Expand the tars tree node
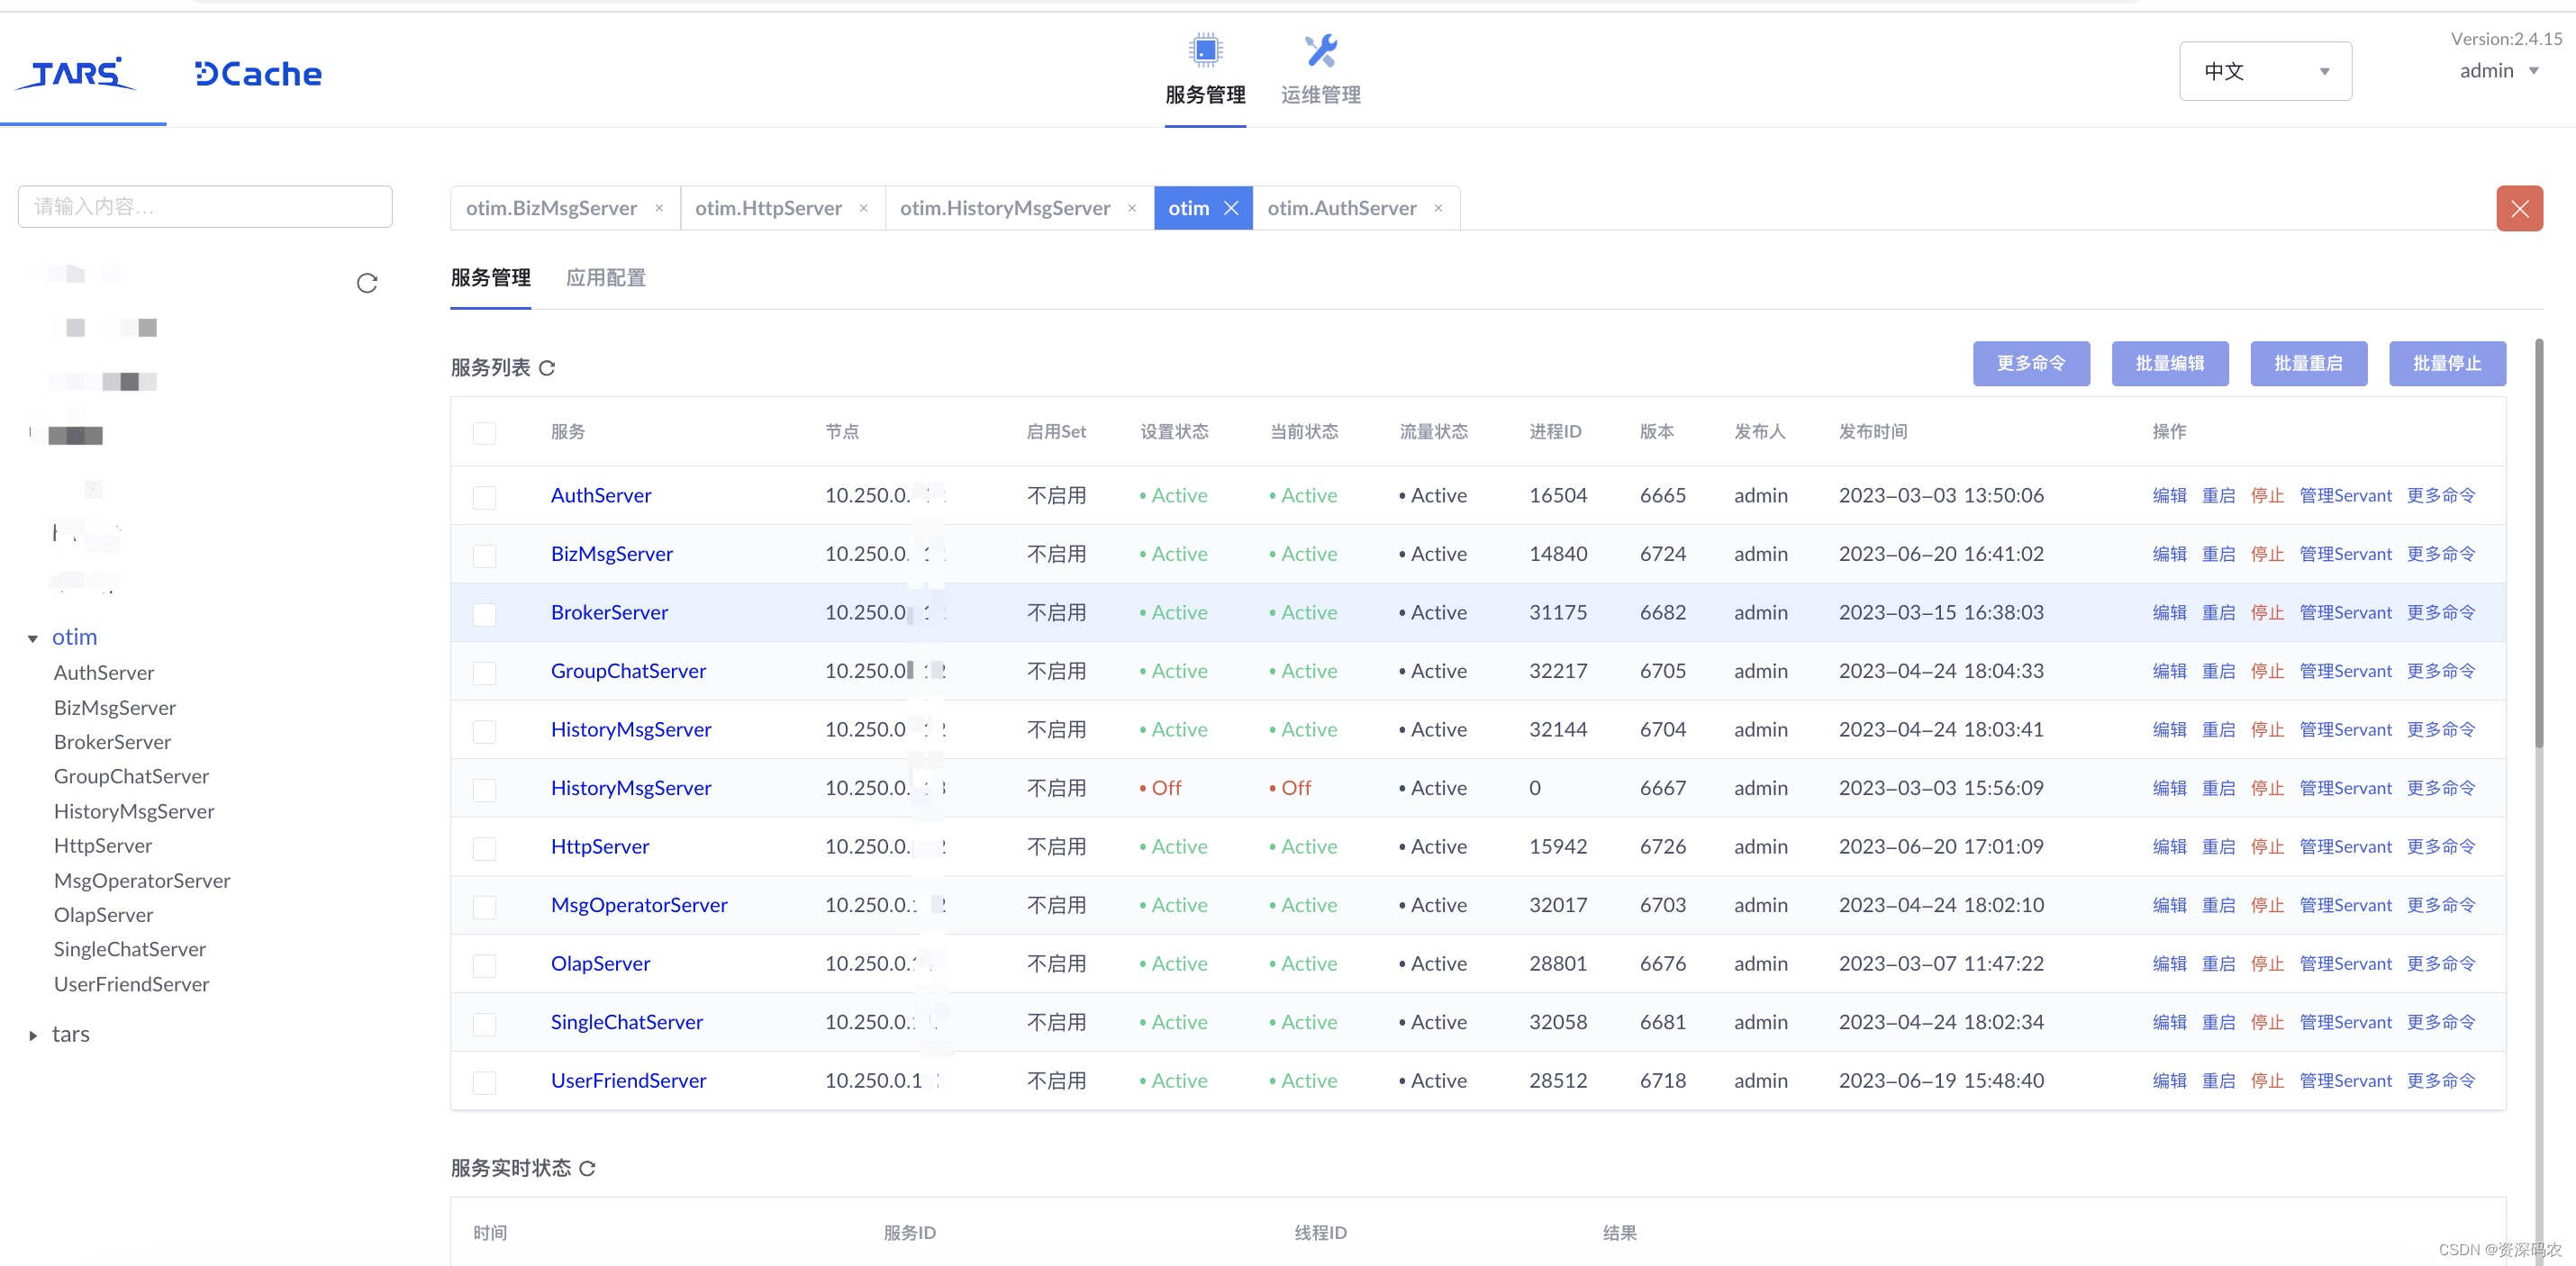Screen dimensions: 2576x1266 click(x=33, y=1035)
